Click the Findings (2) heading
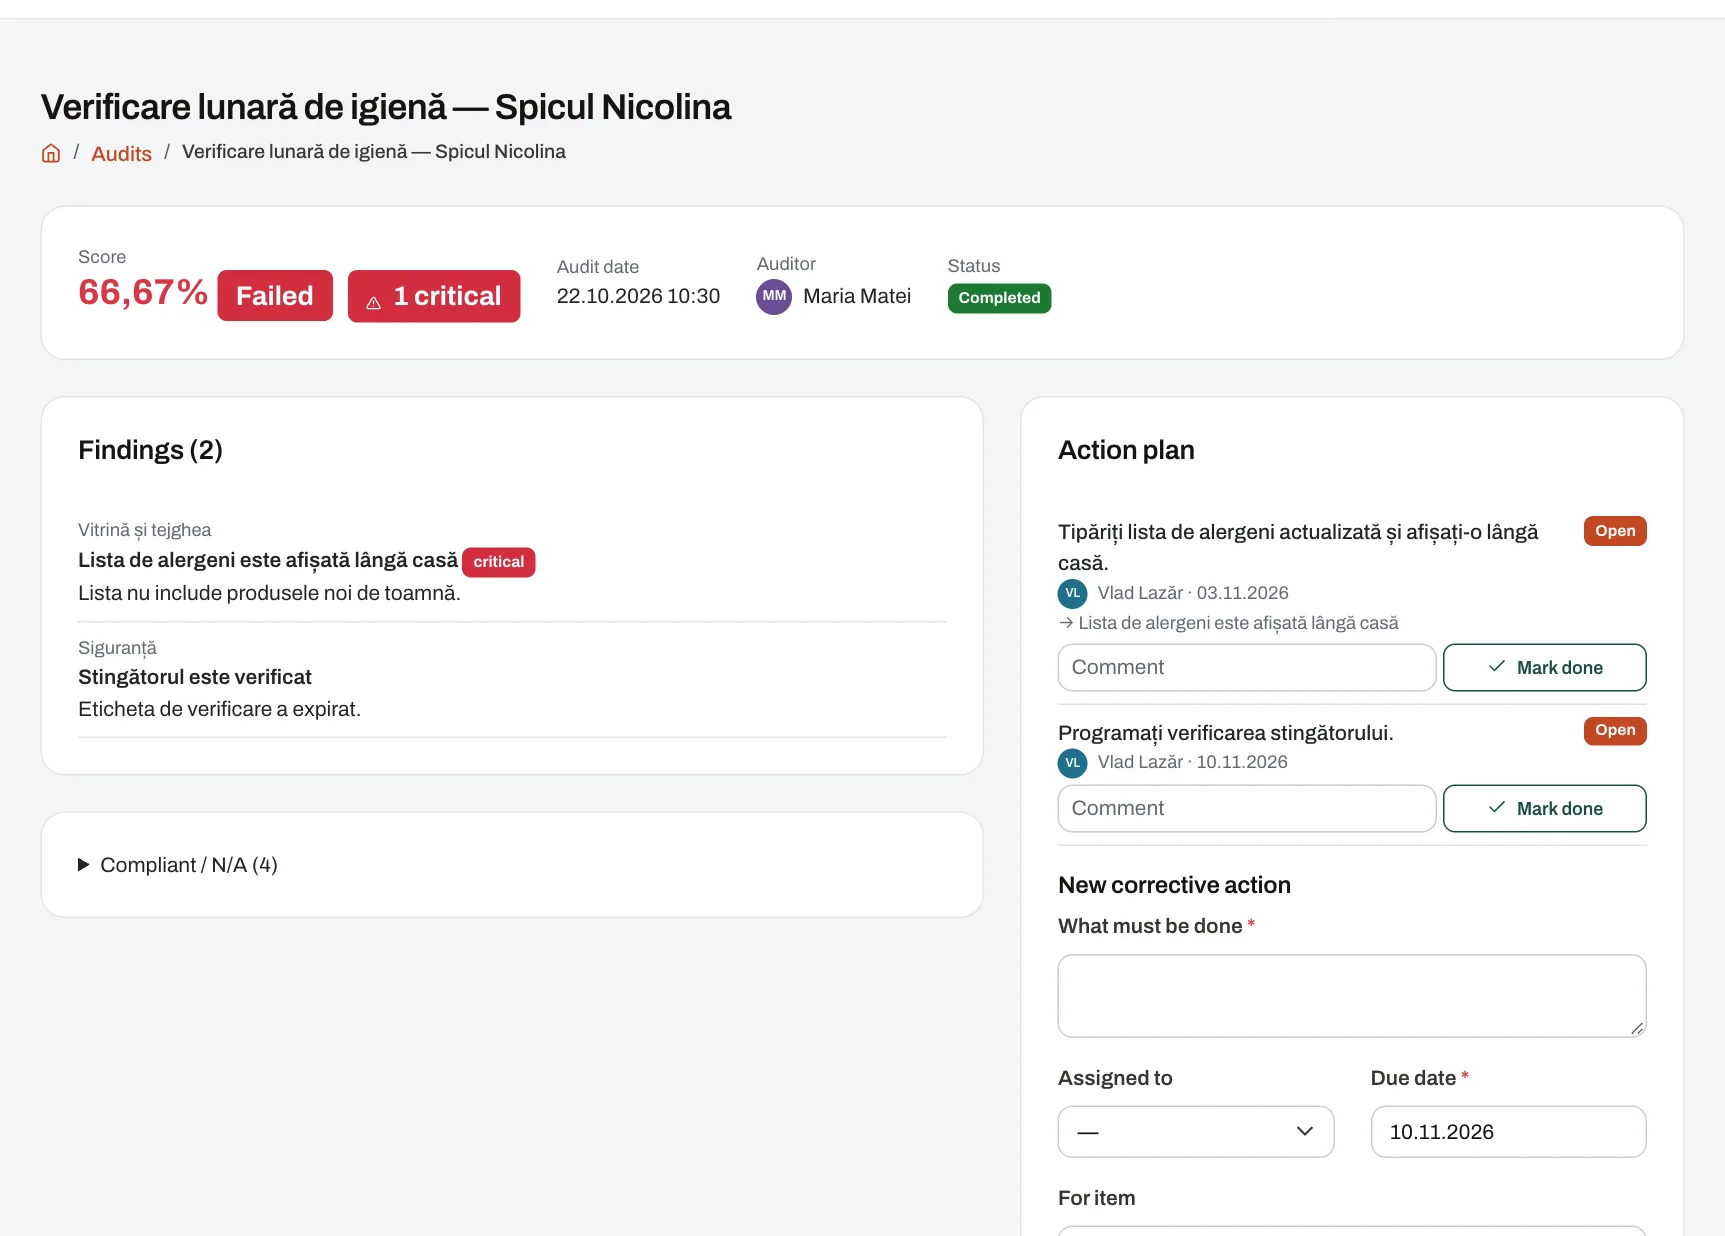Image resolution: width=1725 pixels, height=1236 pixels. (x=150, y=450)
